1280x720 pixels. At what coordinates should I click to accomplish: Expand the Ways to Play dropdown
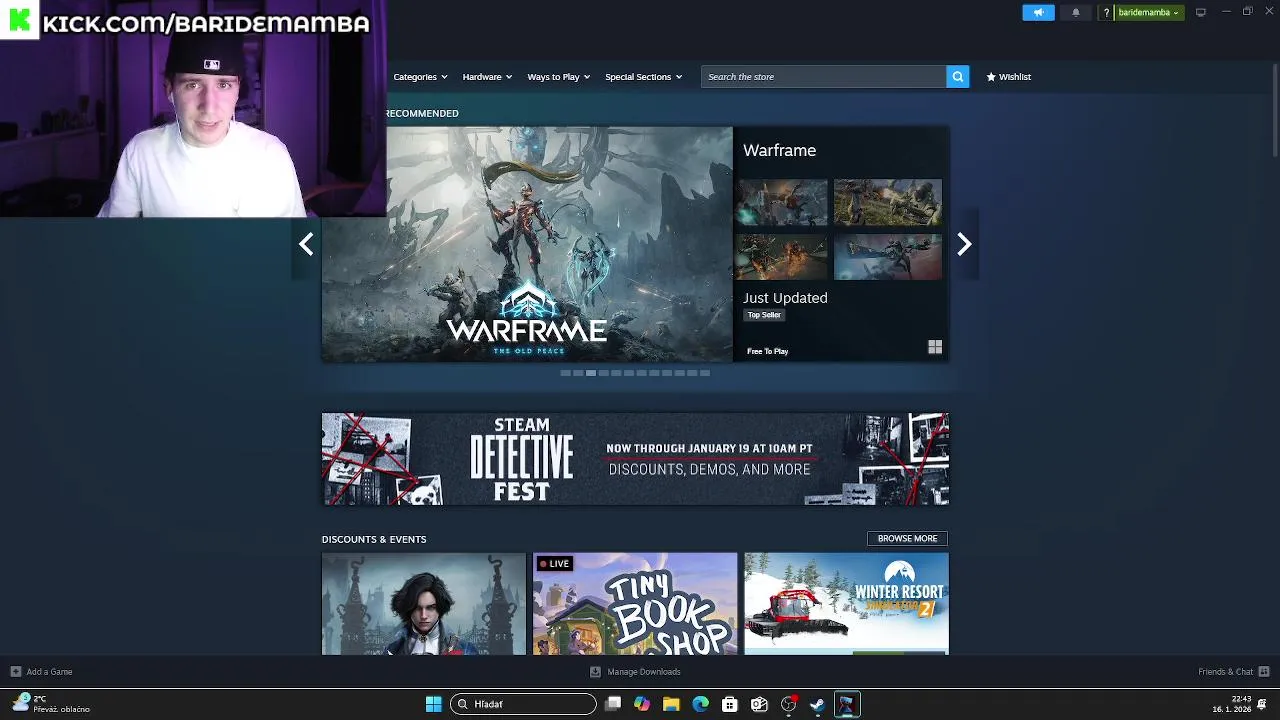[x=558, y=76]
